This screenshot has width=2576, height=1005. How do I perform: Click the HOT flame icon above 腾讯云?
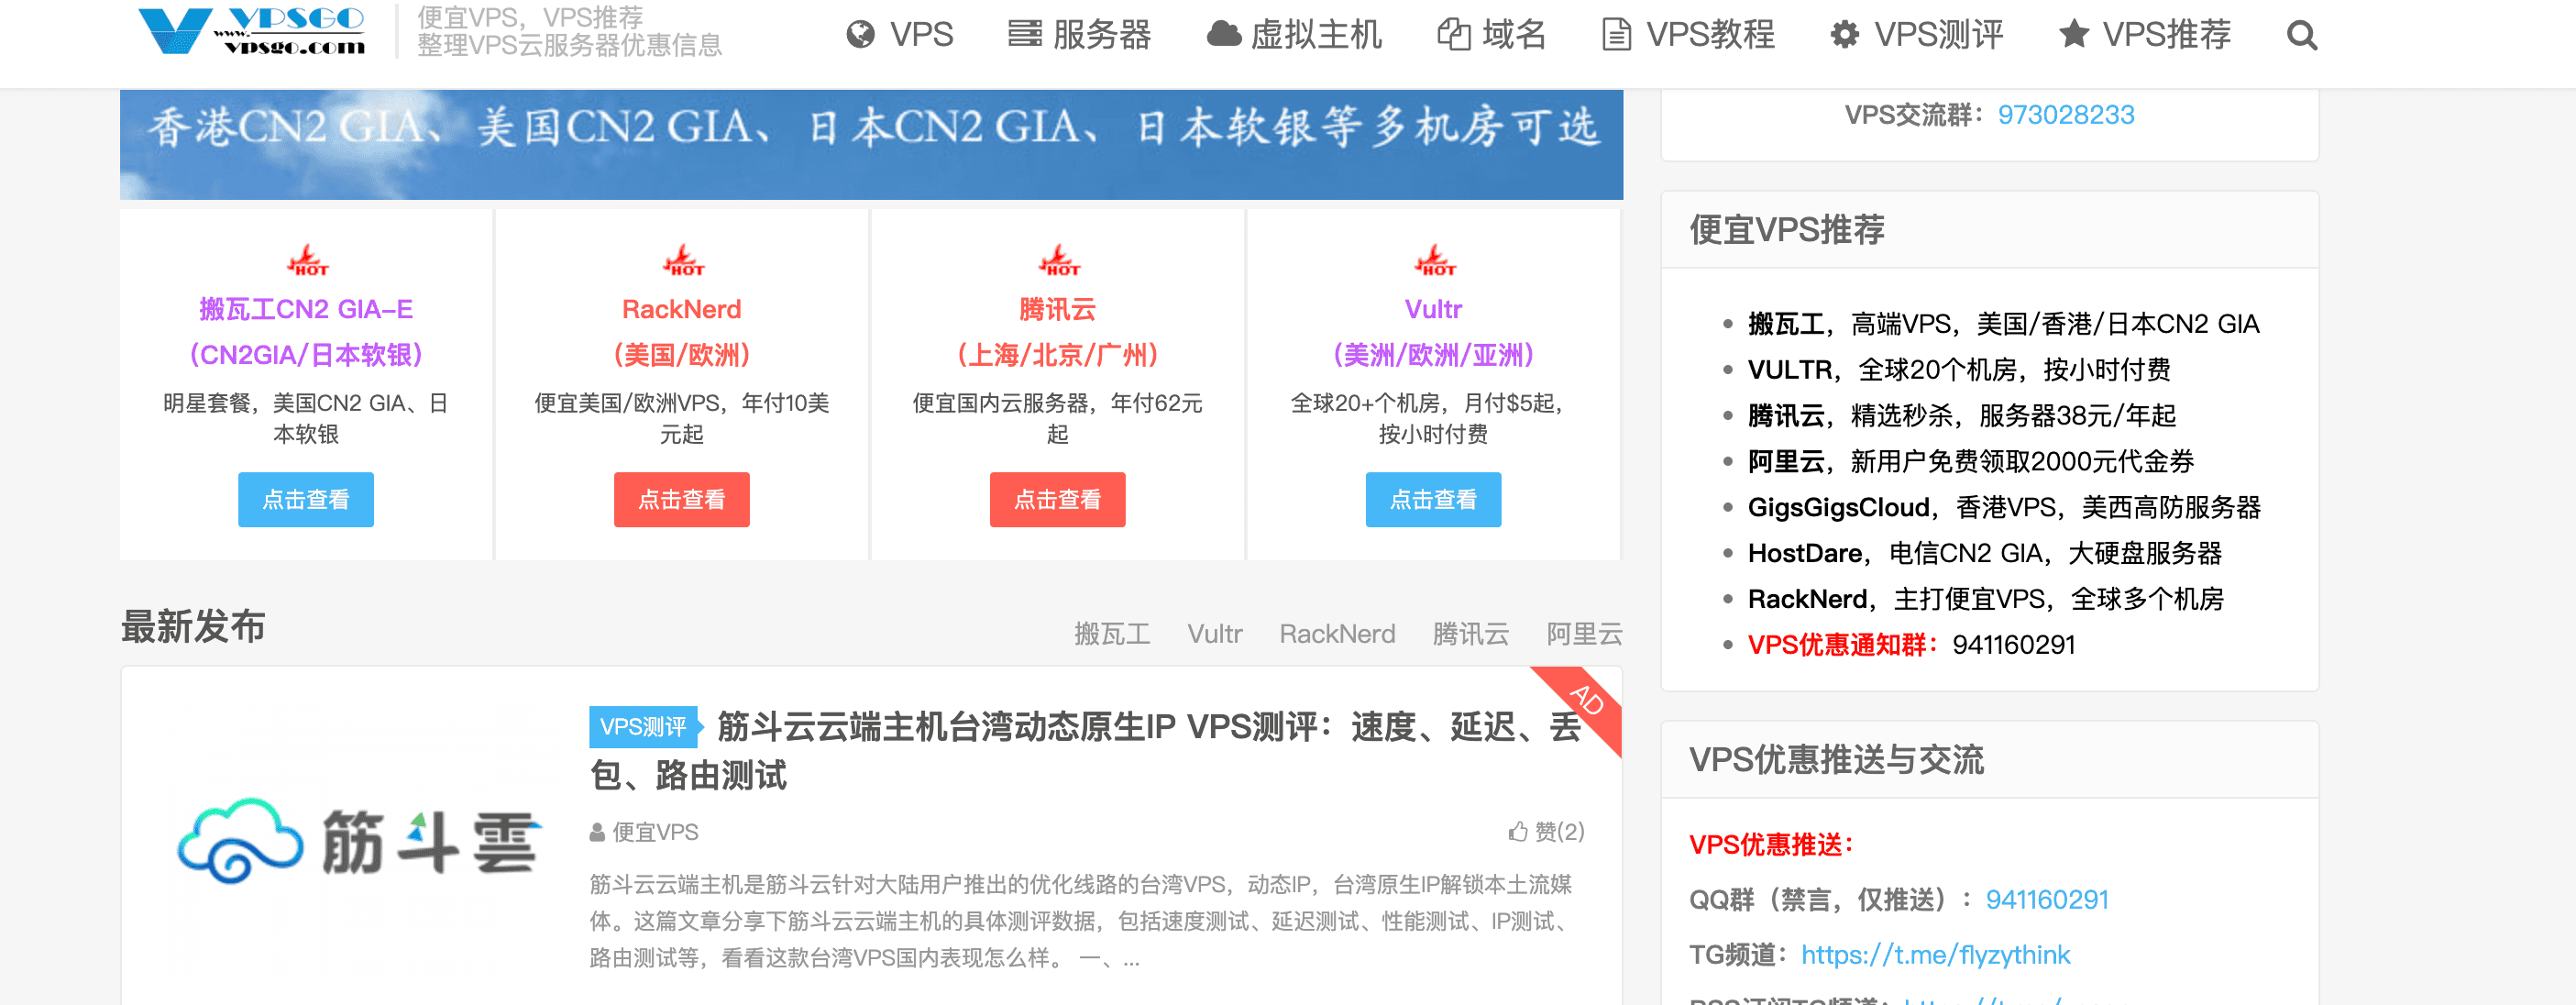(1058, 262)
